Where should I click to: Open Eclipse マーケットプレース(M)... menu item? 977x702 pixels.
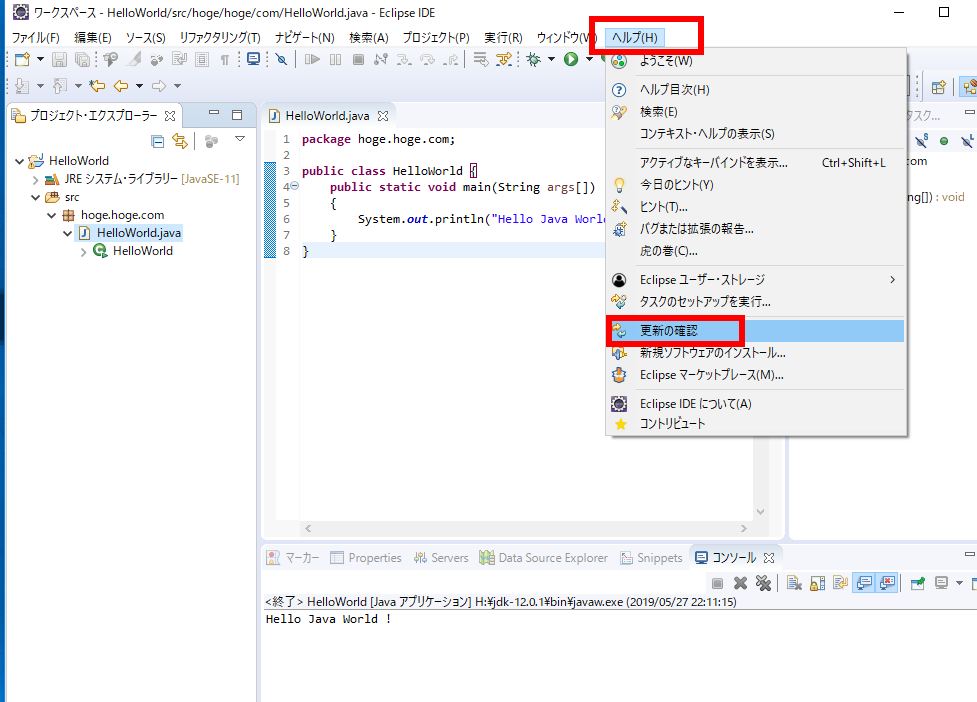(x=755, y=375)
